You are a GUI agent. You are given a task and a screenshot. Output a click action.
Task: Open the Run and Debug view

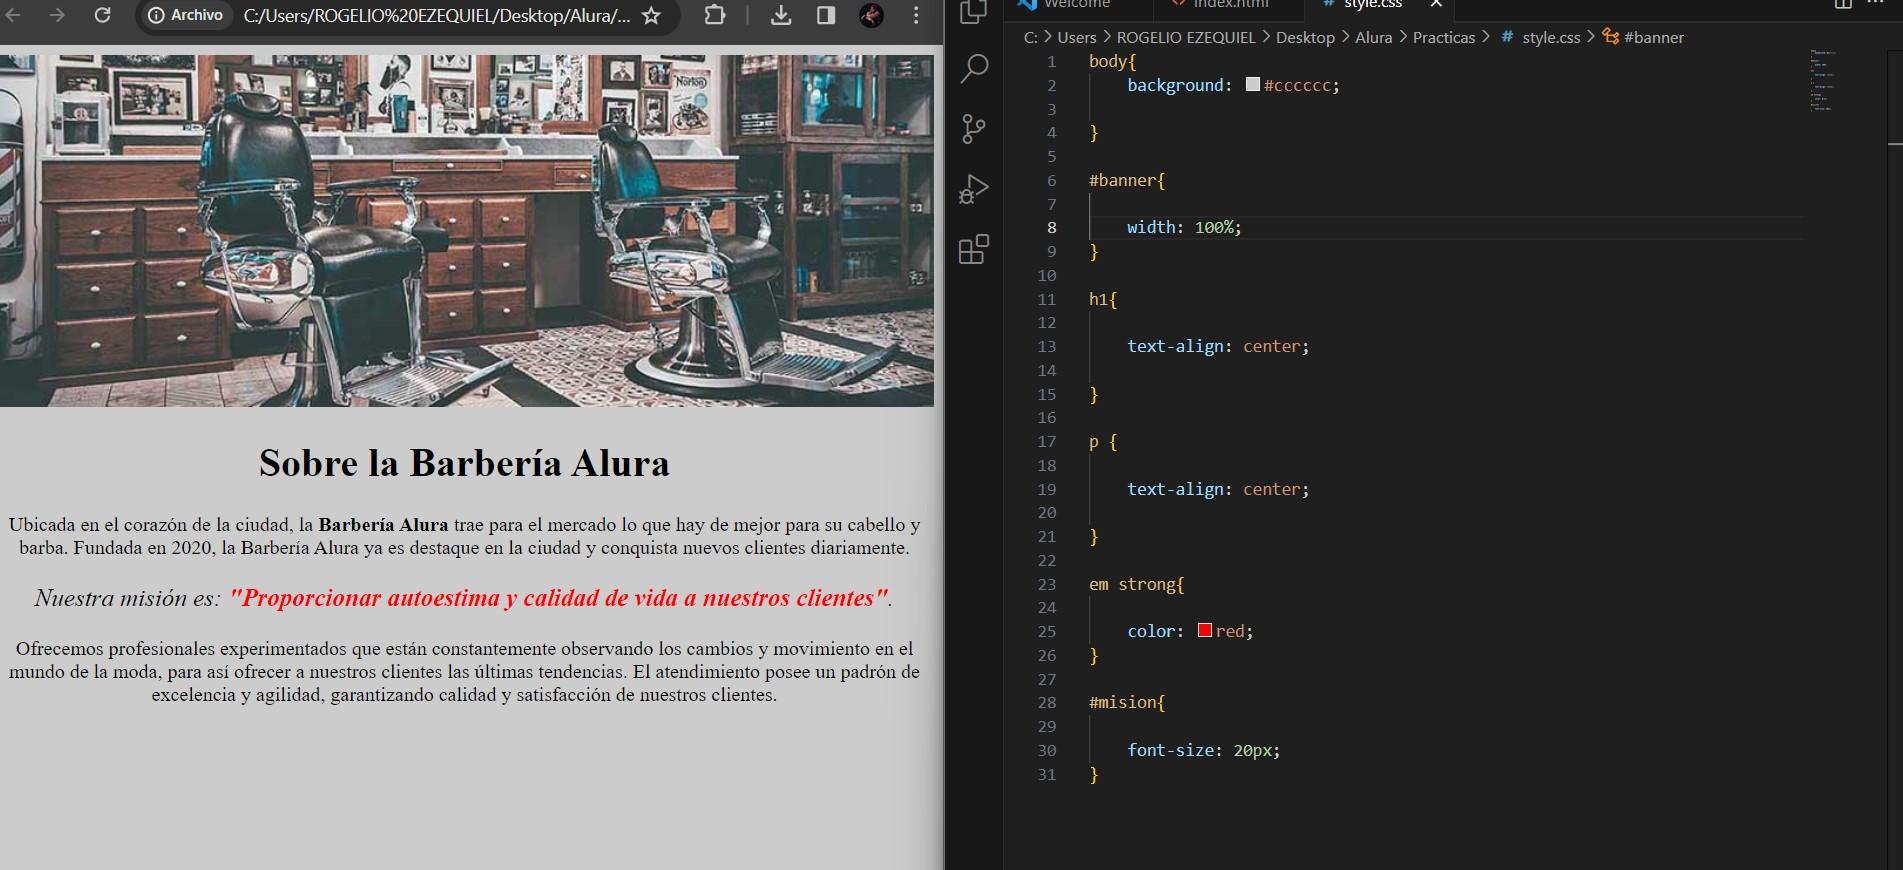974,189
